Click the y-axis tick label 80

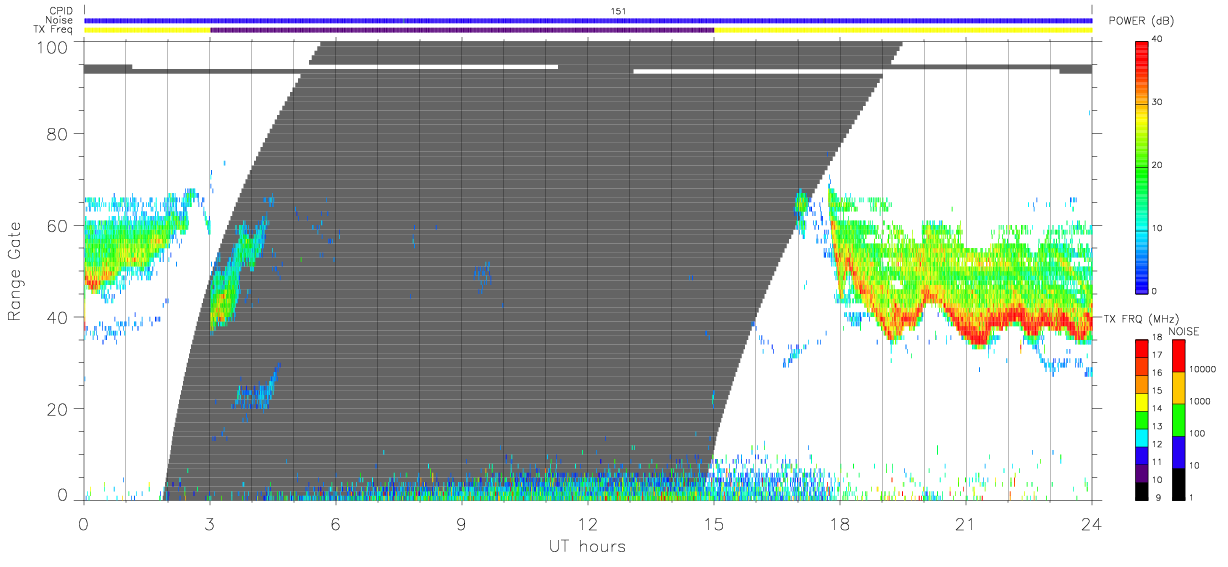(x=57, y=134)
